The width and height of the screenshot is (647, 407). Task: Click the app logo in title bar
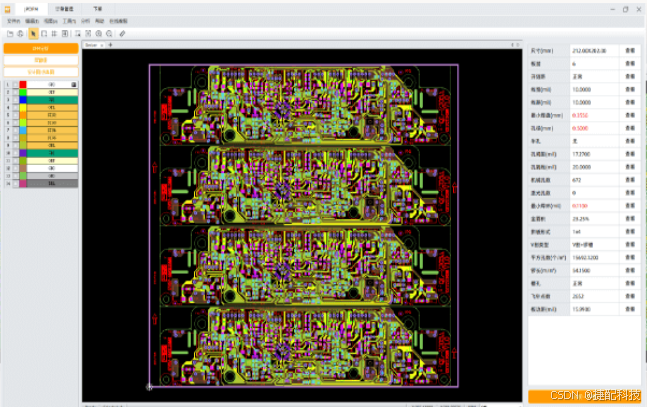click(7, 9)
